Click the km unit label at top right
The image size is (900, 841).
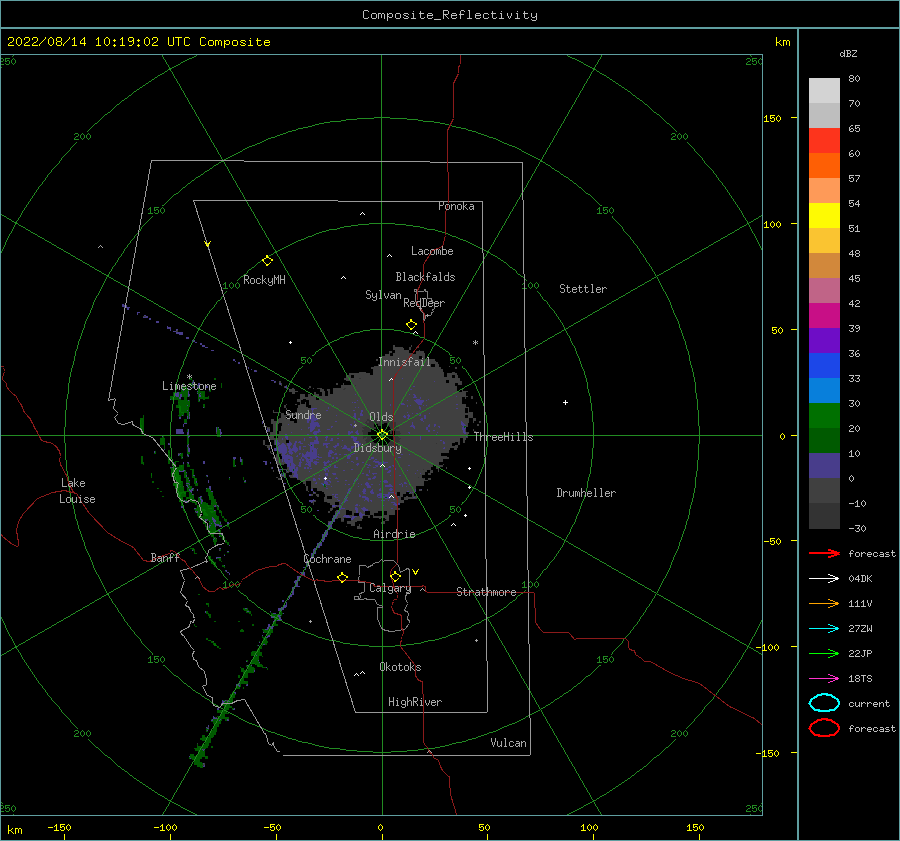pos(782,42)
